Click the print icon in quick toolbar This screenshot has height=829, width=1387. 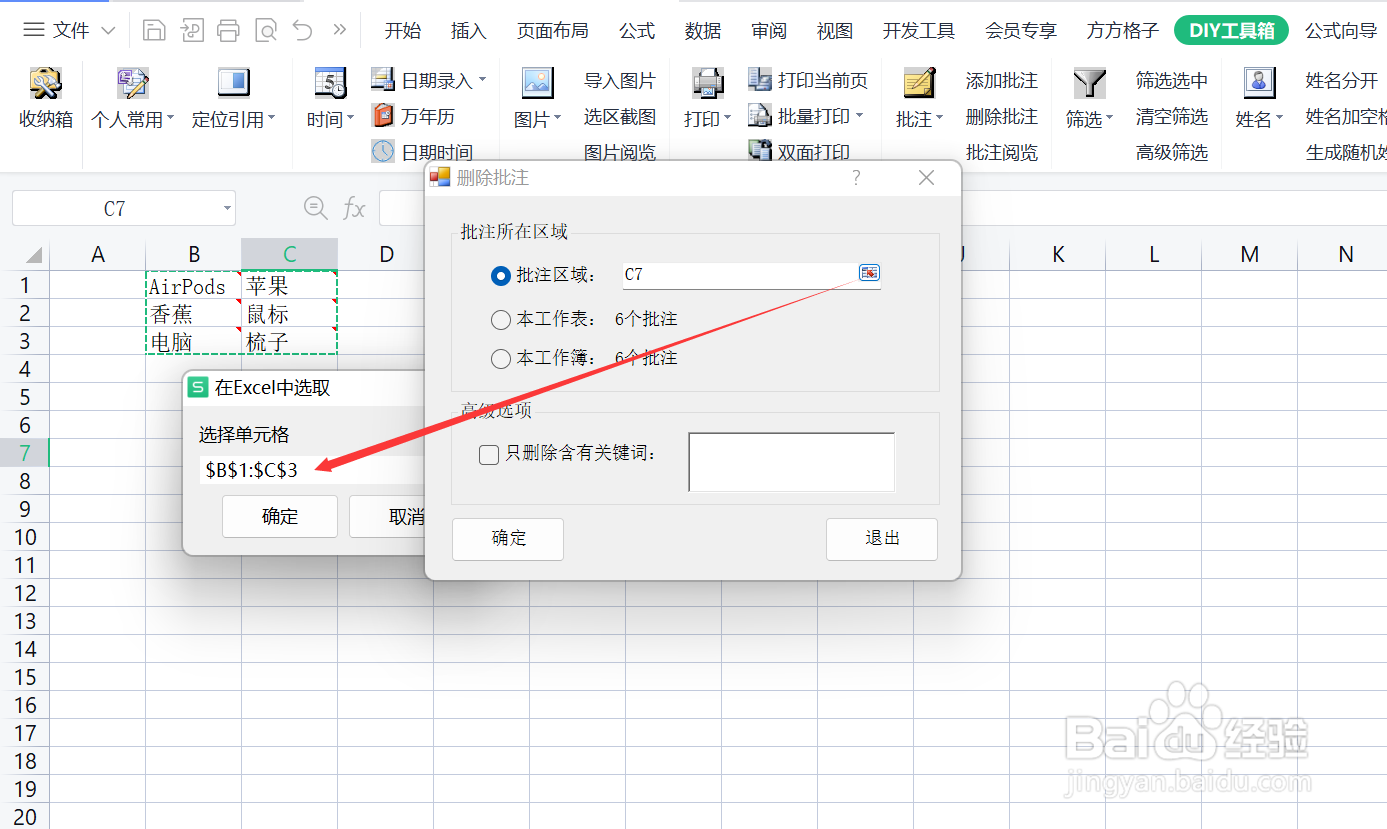(x=228, y=30)
